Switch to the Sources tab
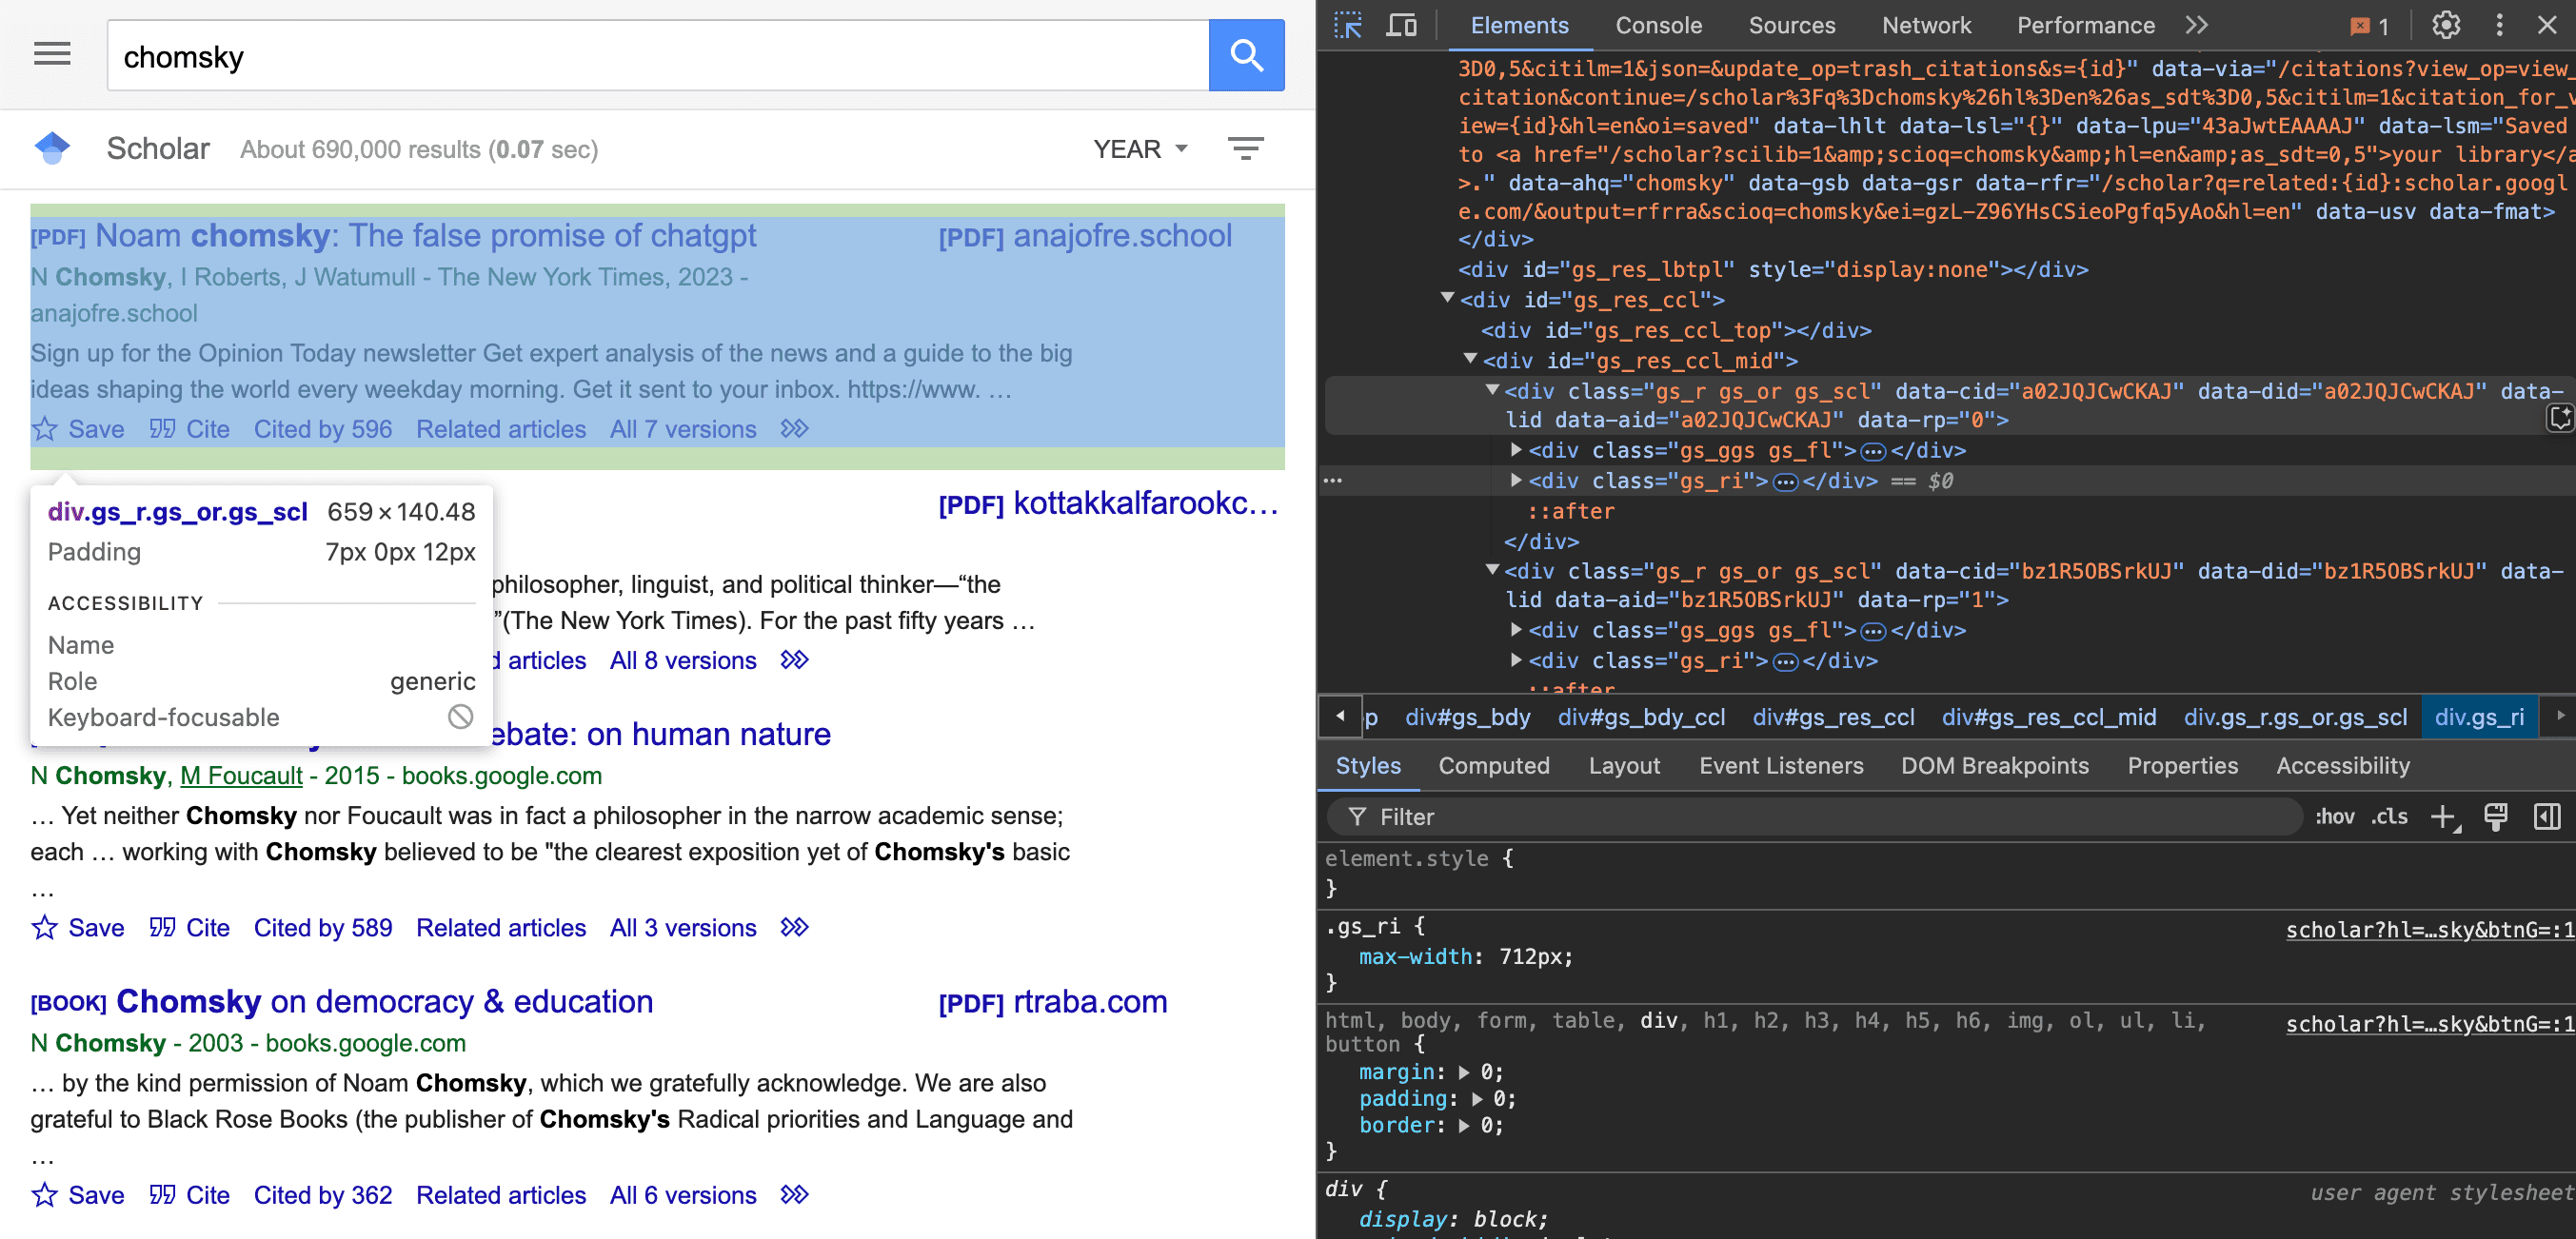The width and height of the screenshot is (2576, 1239). [1791, 26]
